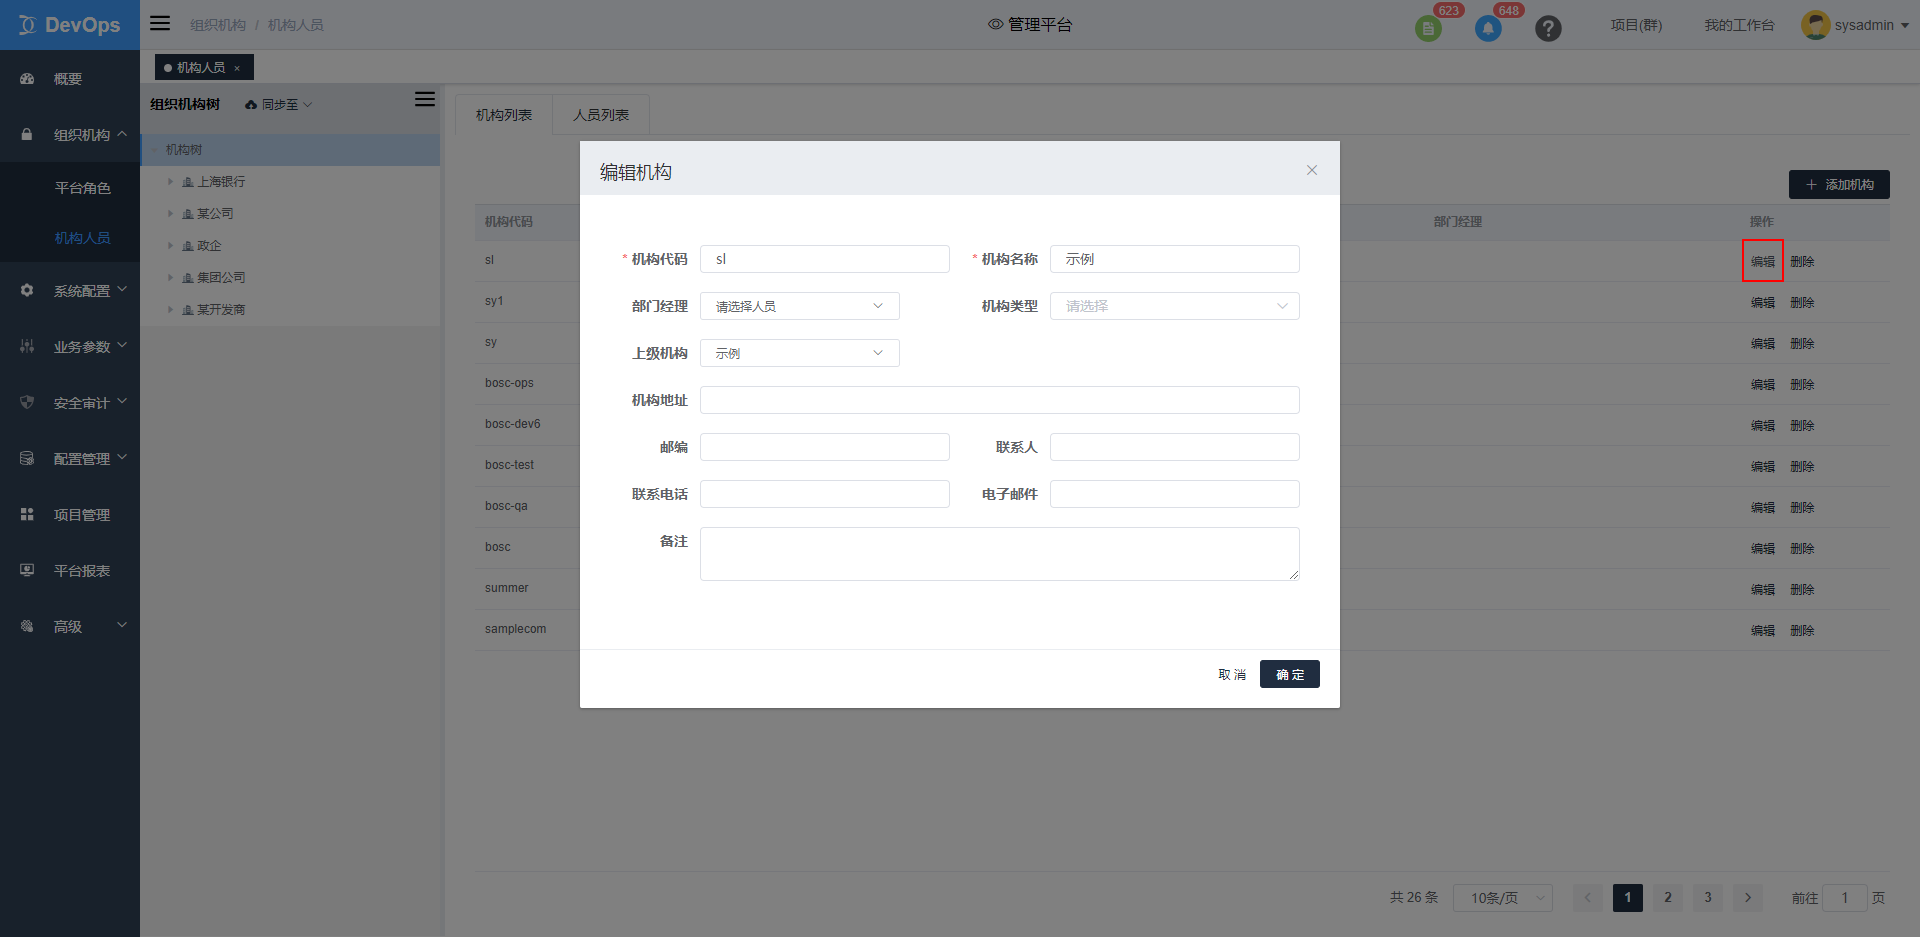Click the 机构名称 input field
Viewport: 1920px width, 937px height.
(x=1175, y=259)
